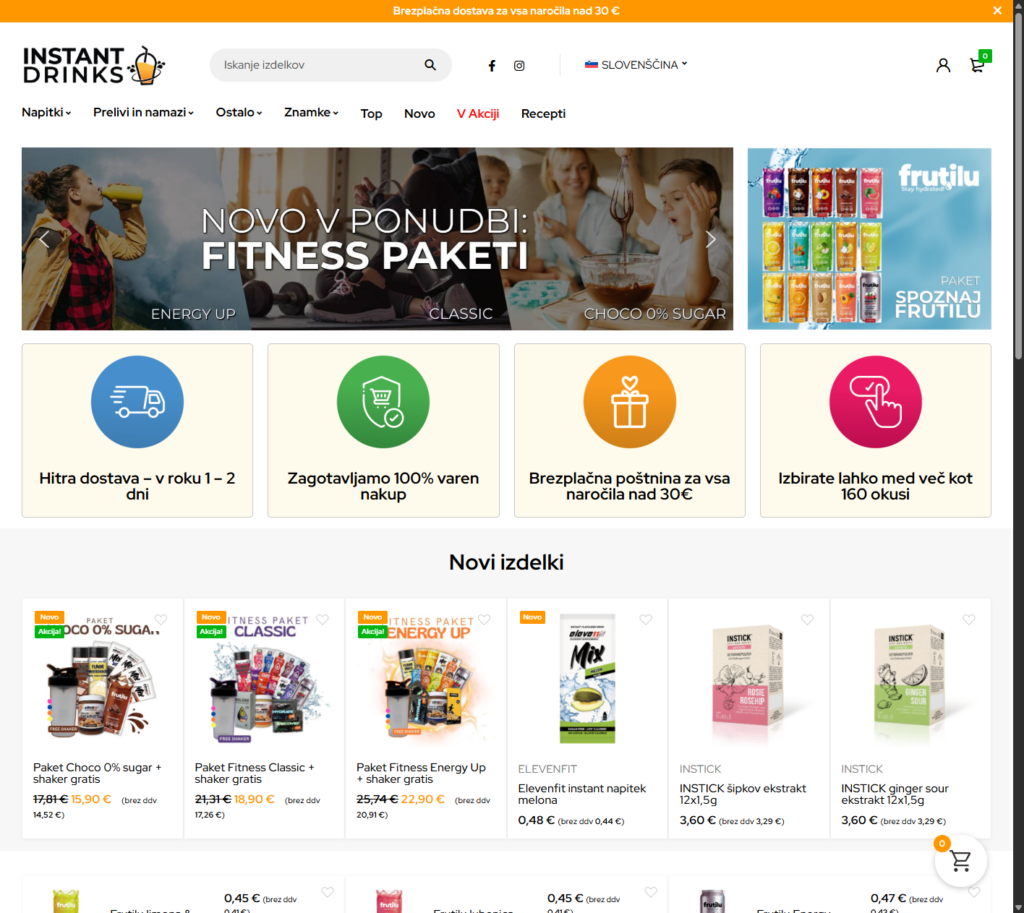The width and height of the screenshot is (1024, 913).
Task: Open the Instagram icon link
Action: coord(519,65)
